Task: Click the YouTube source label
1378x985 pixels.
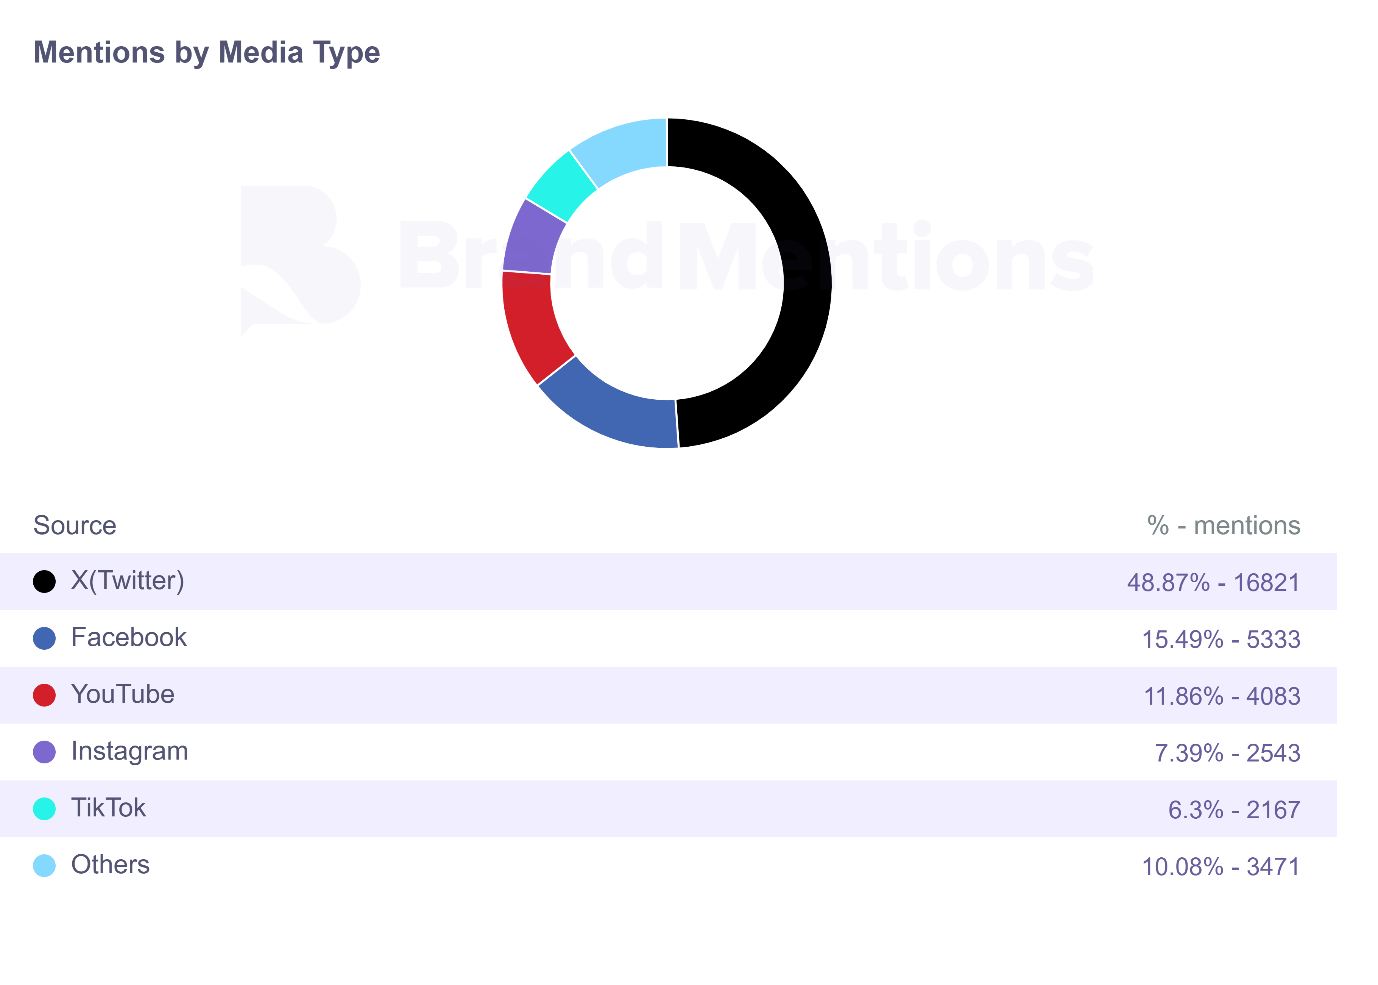Action: pyautogui.click(x=122, y=695)
